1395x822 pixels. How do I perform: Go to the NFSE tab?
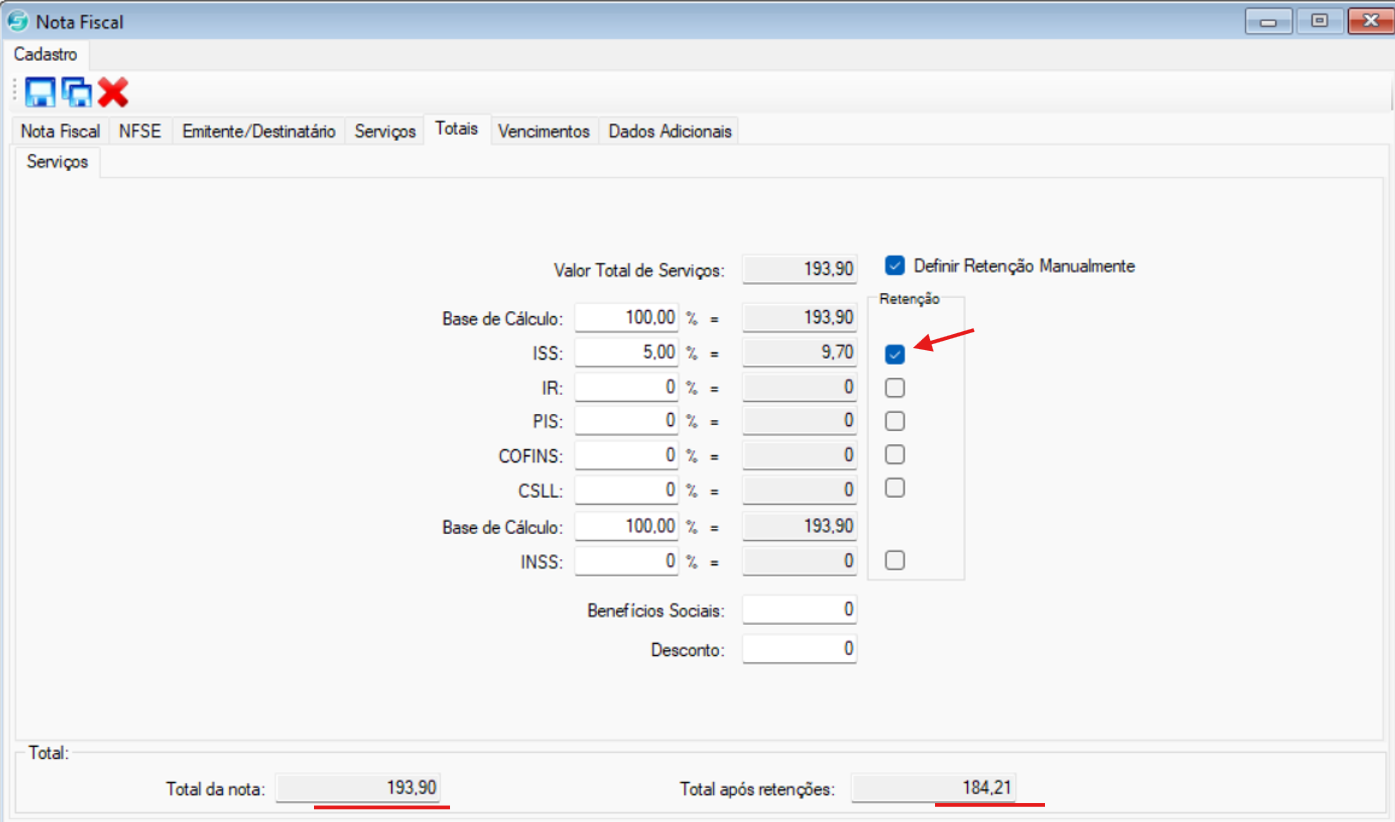pyautogui.click(x=140, y=131)
